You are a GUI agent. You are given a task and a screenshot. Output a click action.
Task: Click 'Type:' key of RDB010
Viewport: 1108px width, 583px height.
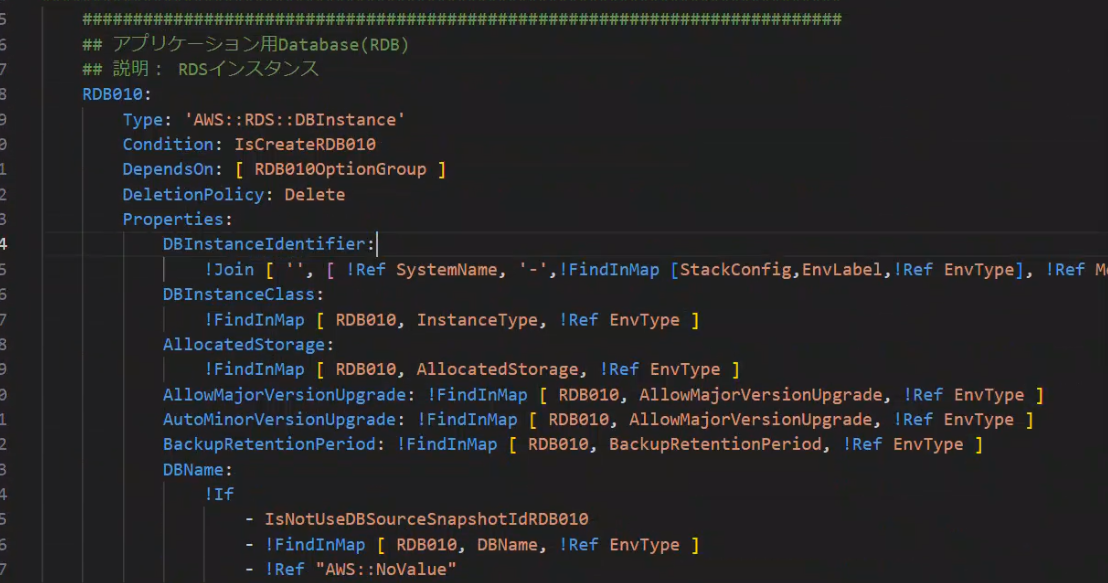[x=147, y=119]
